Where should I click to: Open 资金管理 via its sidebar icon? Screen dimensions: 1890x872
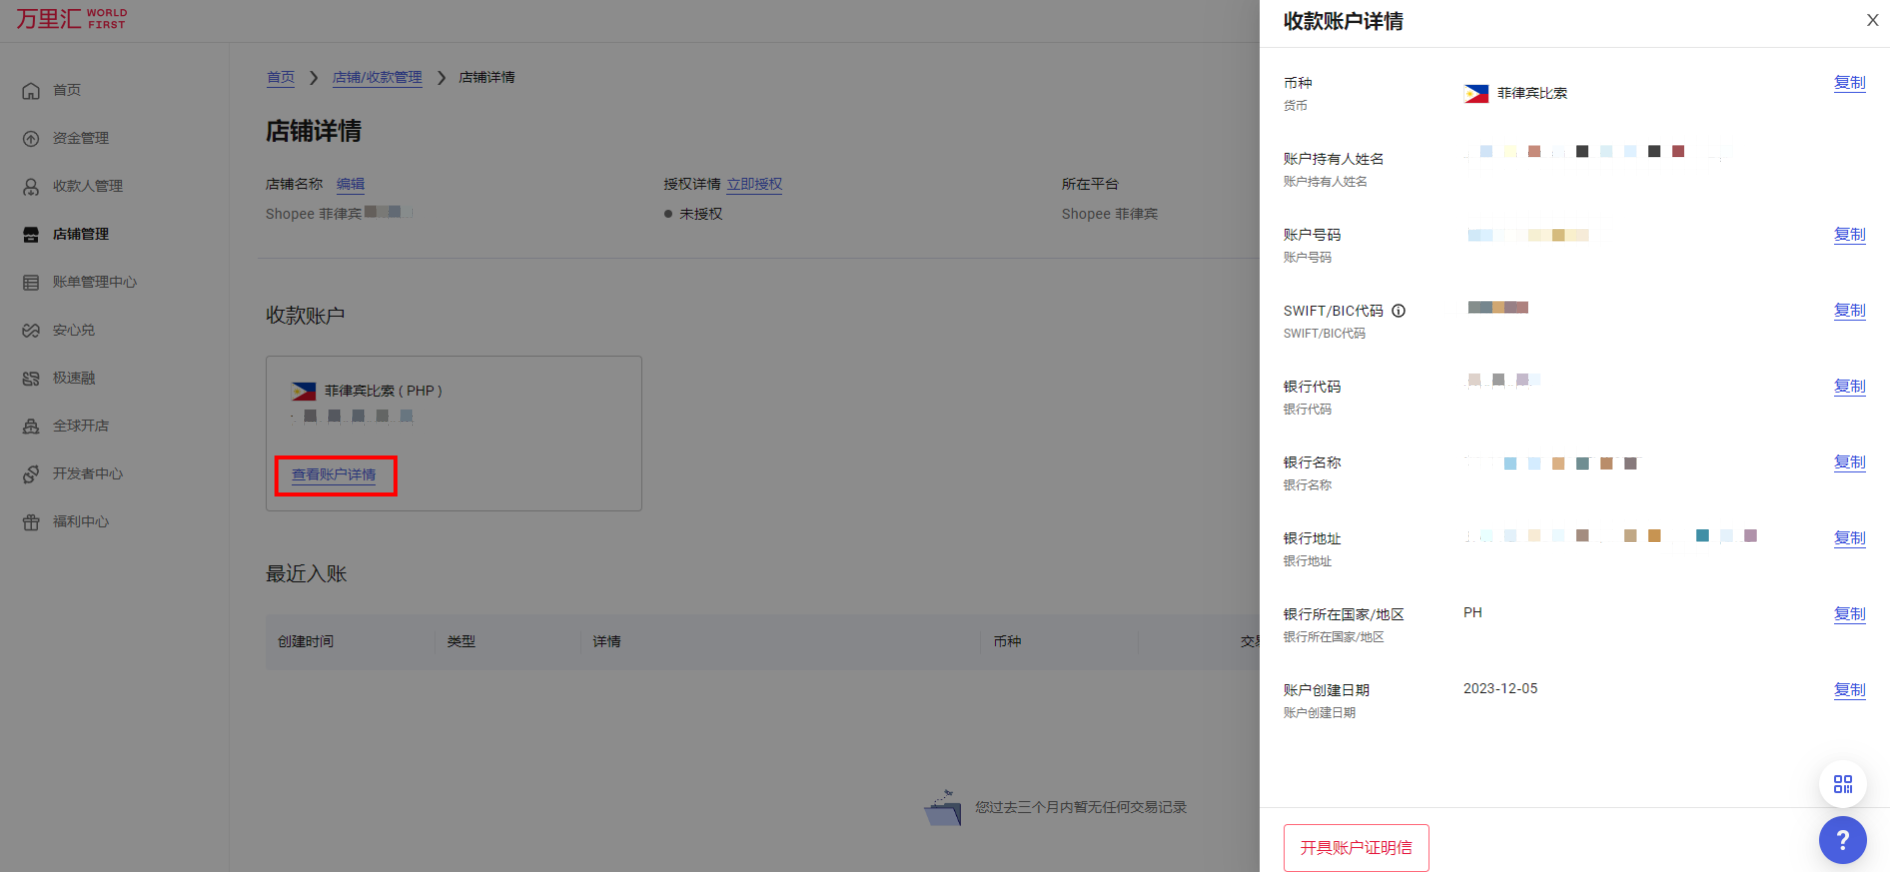31,138
